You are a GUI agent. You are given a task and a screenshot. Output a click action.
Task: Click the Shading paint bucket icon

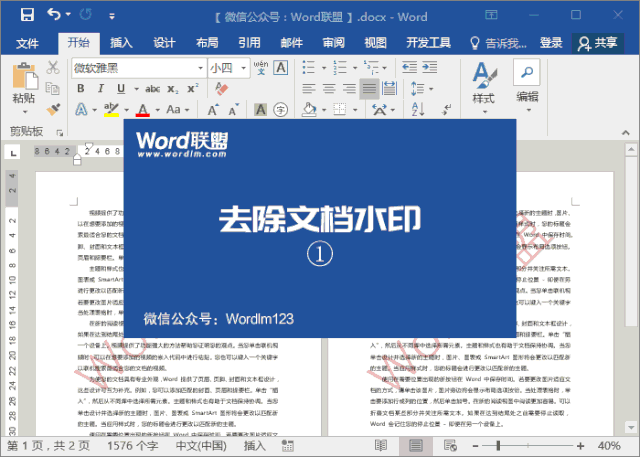pos(309,109)
